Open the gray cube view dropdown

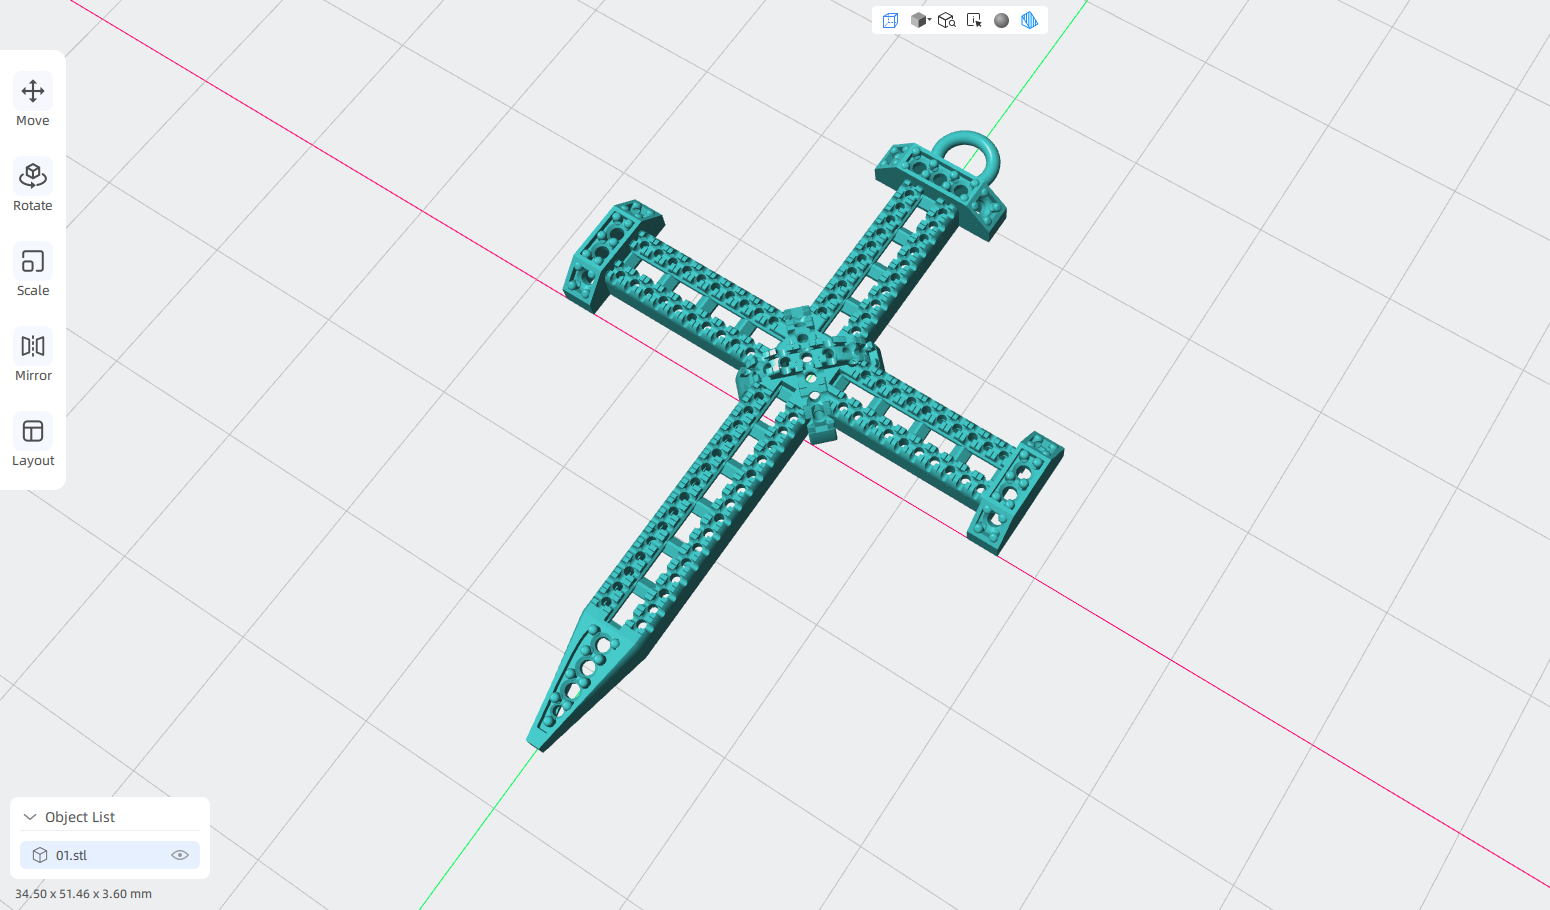tap(920, 20)
